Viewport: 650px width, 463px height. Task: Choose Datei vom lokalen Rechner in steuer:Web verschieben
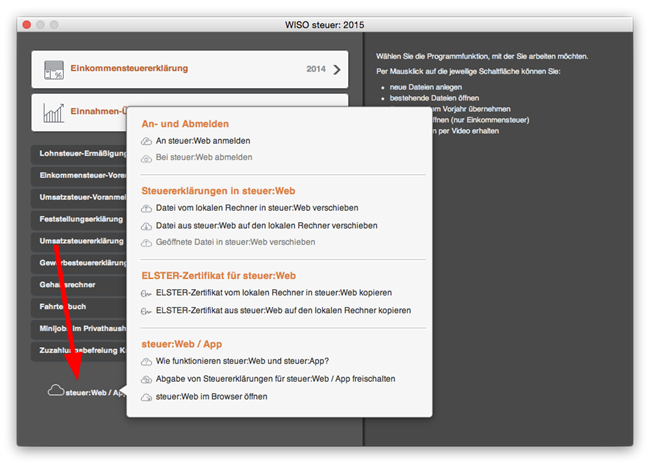tap(257, 208)
